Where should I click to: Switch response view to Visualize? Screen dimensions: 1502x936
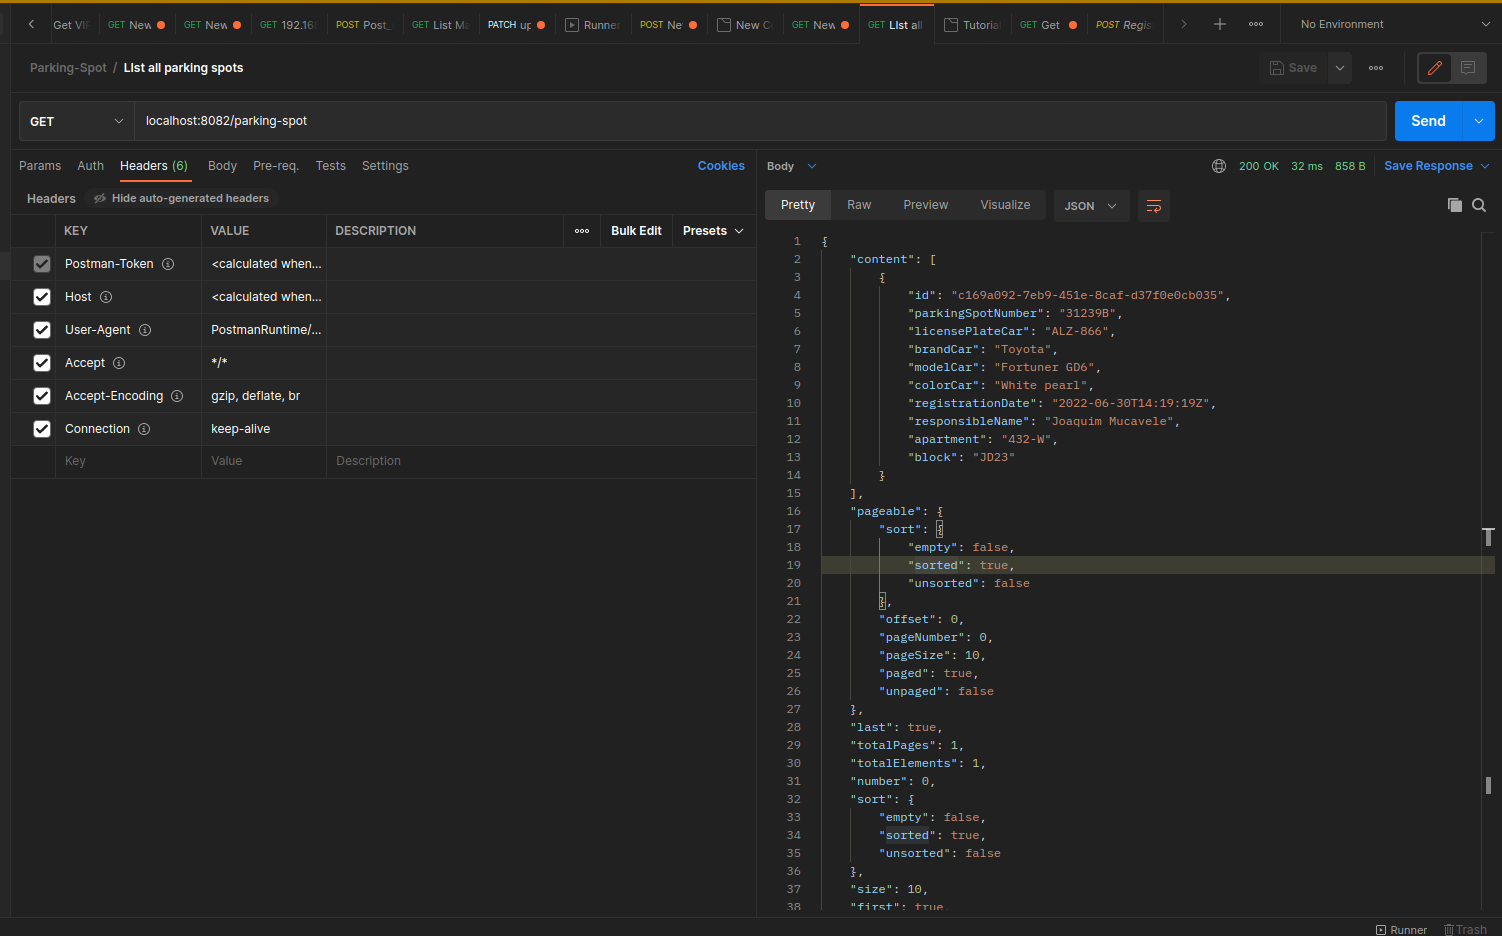[1005, 205]
